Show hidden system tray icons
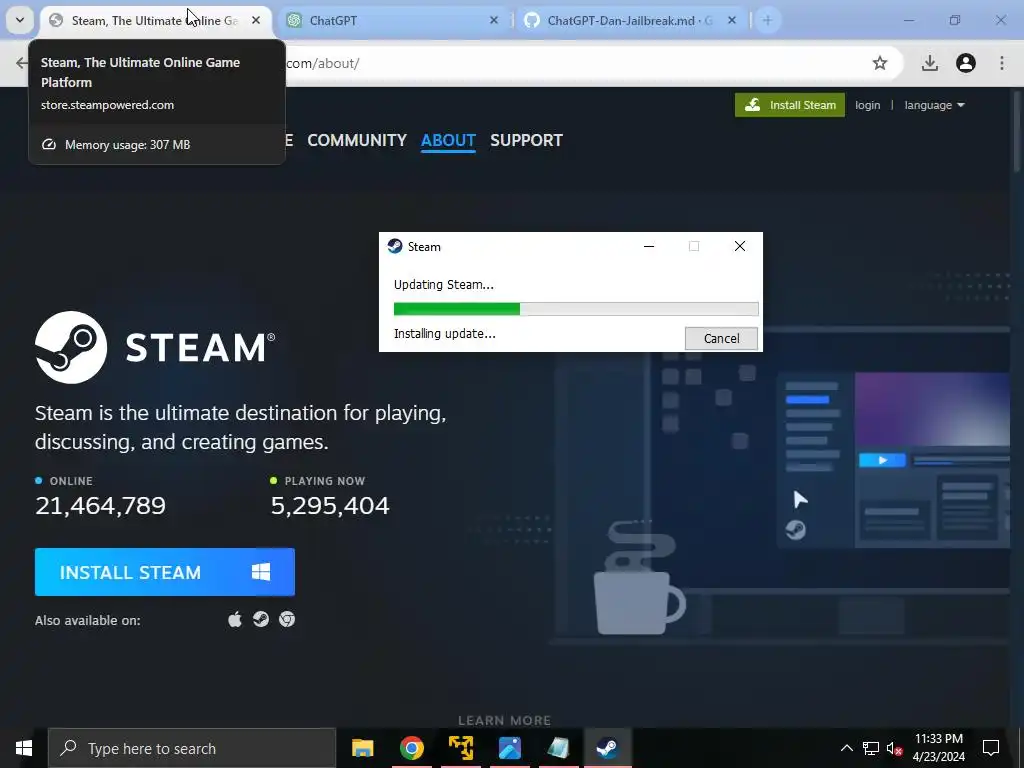 tap(846, 748)
